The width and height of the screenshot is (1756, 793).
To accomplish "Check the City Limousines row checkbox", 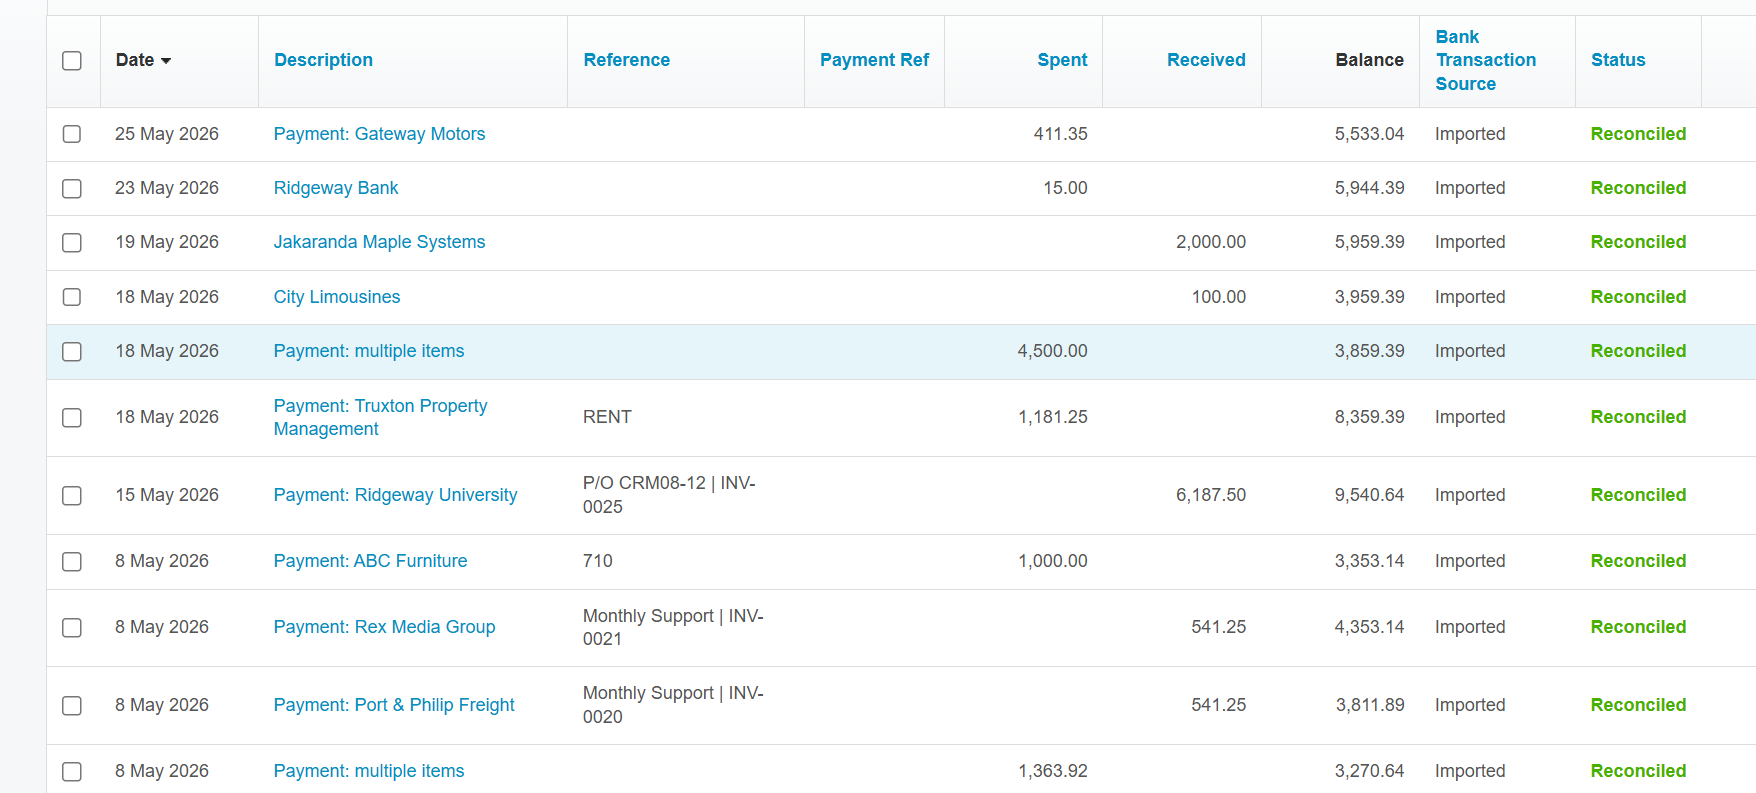I will [72, 297].
